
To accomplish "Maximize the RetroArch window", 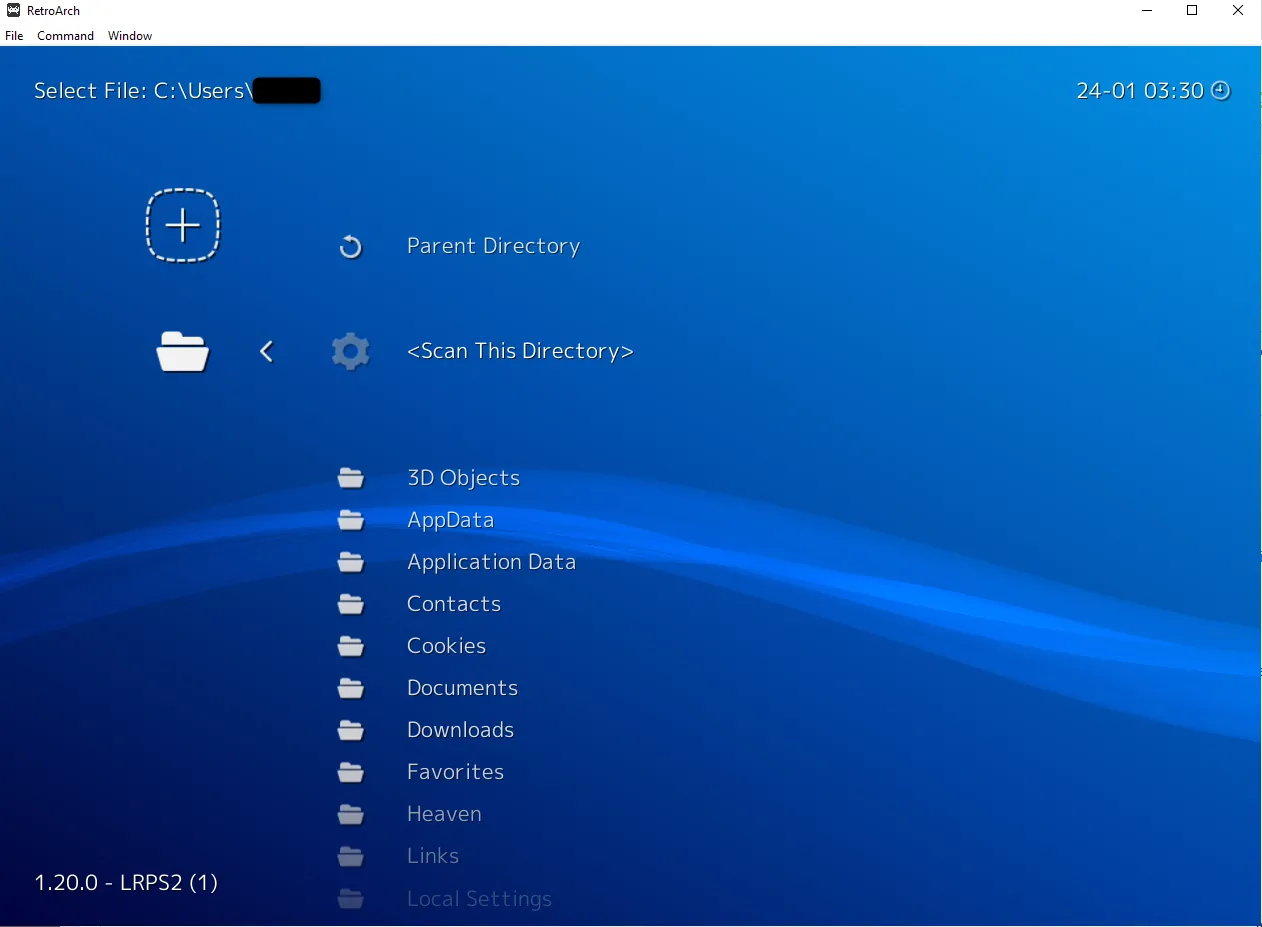I will click(x=1192, y=11).
